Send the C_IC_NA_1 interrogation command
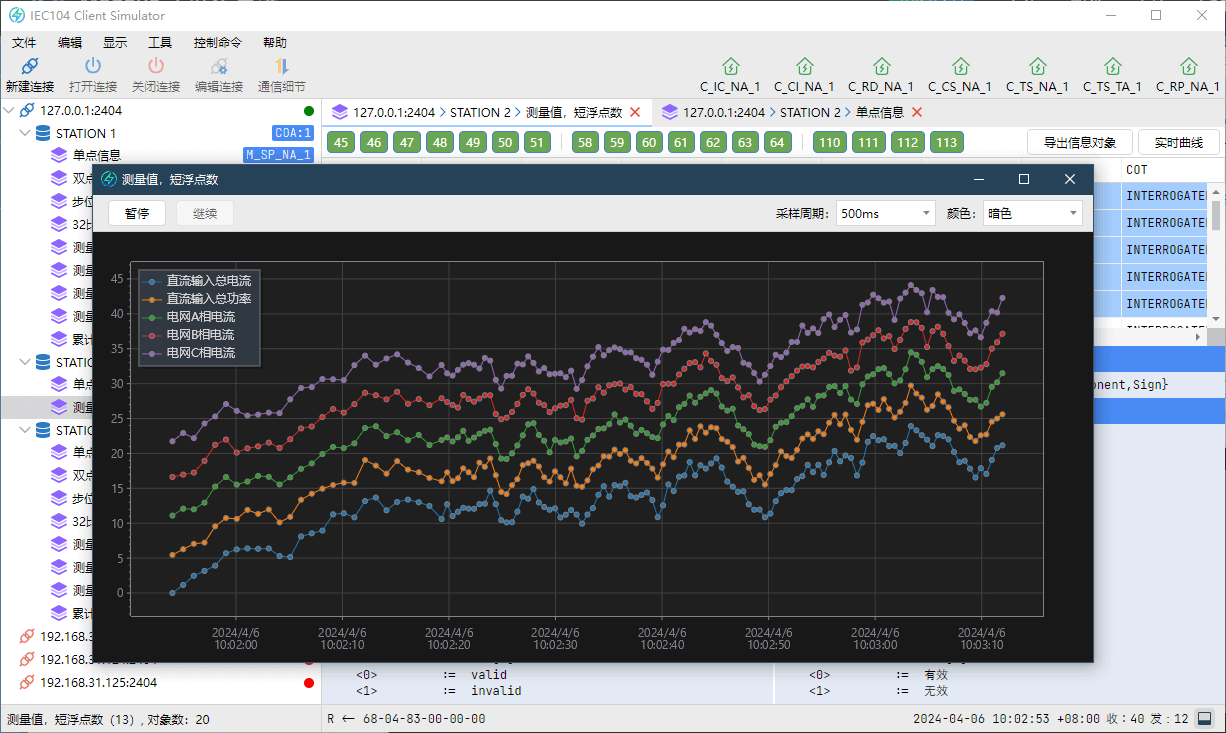The width and height of the screenshot is (1226, 733). [730, 67]
